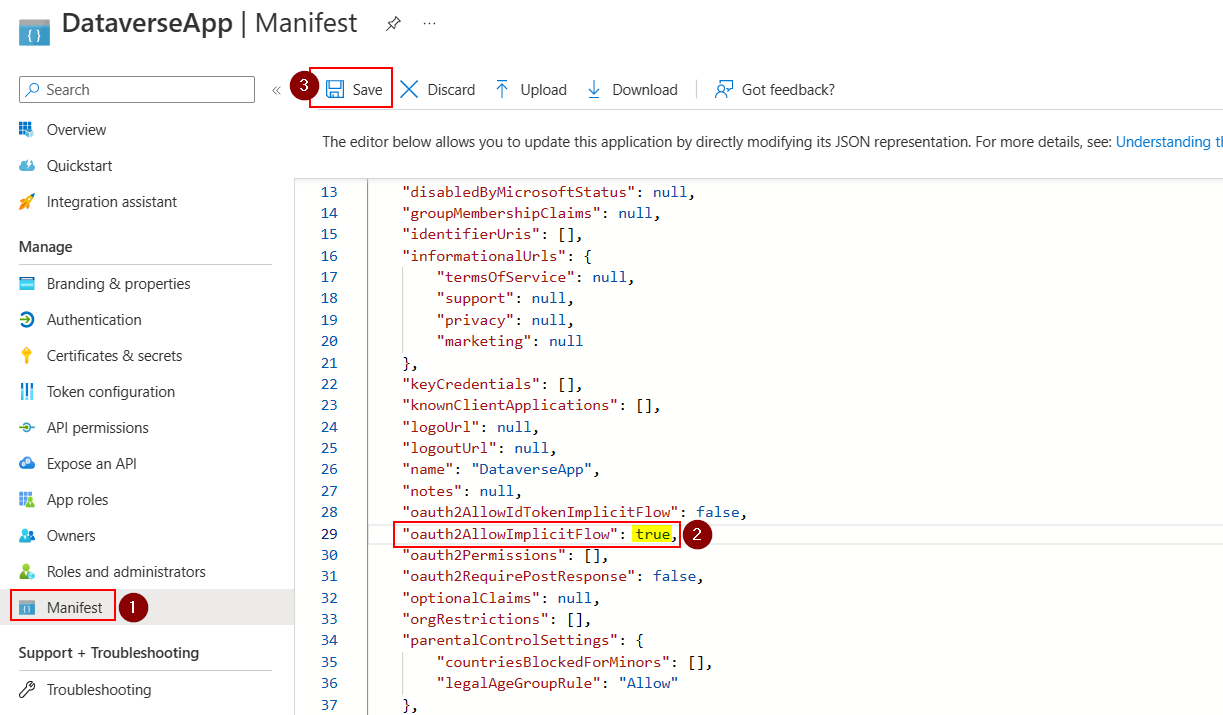1223x715 pixels.
Task: Select the Token configuration icon
Action: point(28,391)
